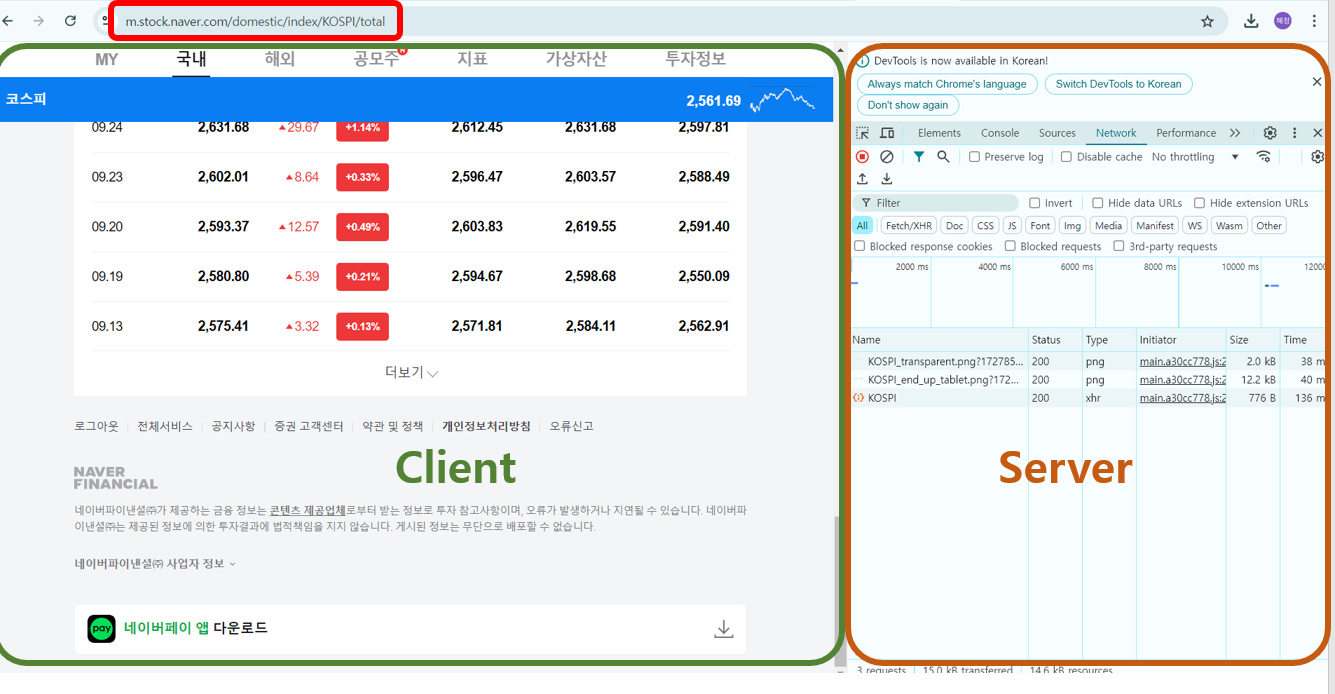The width and height of the screenshot is (1335, 694).
Task: Bookmark this page with the star icon
Action: click(1207, 21)
